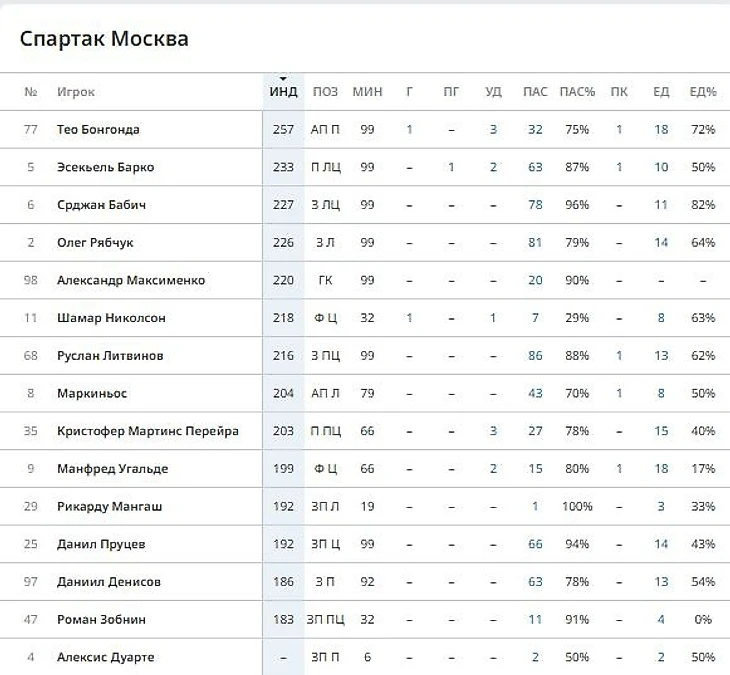Click the Г goals column header

409,92
